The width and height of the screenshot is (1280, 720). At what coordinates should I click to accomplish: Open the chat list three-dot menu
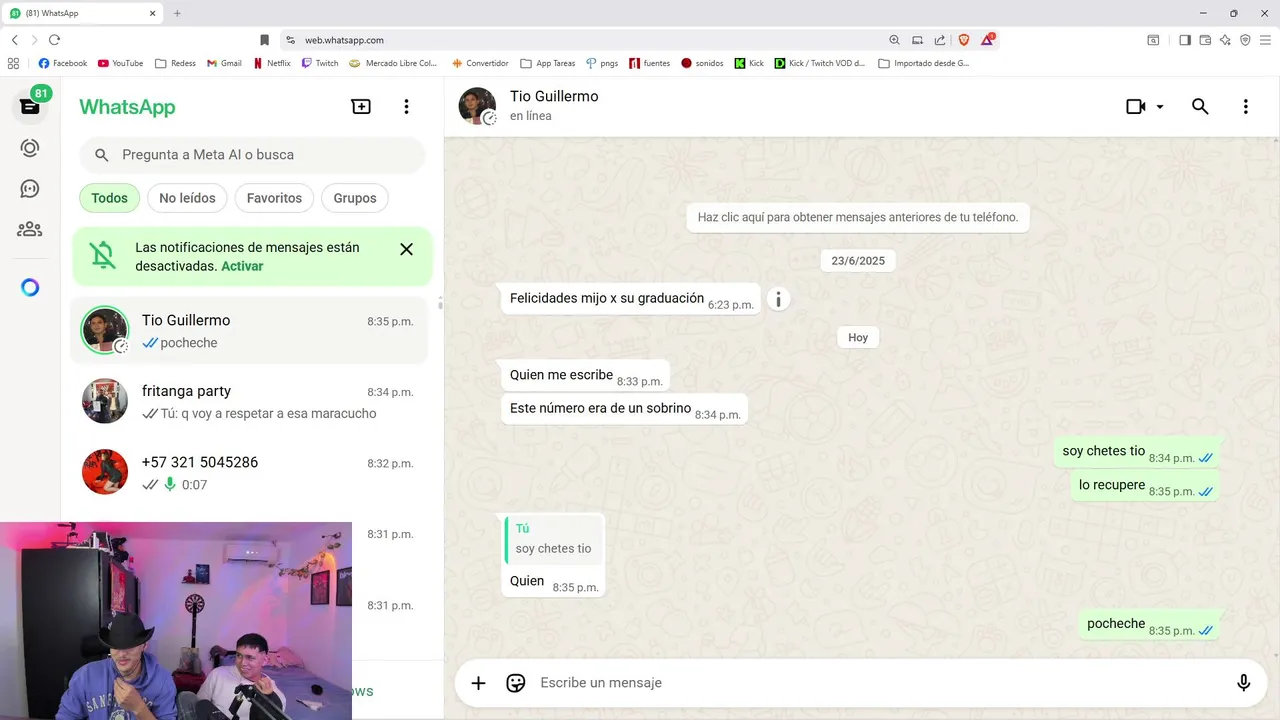pyautogui.click(x=406, y=107)
